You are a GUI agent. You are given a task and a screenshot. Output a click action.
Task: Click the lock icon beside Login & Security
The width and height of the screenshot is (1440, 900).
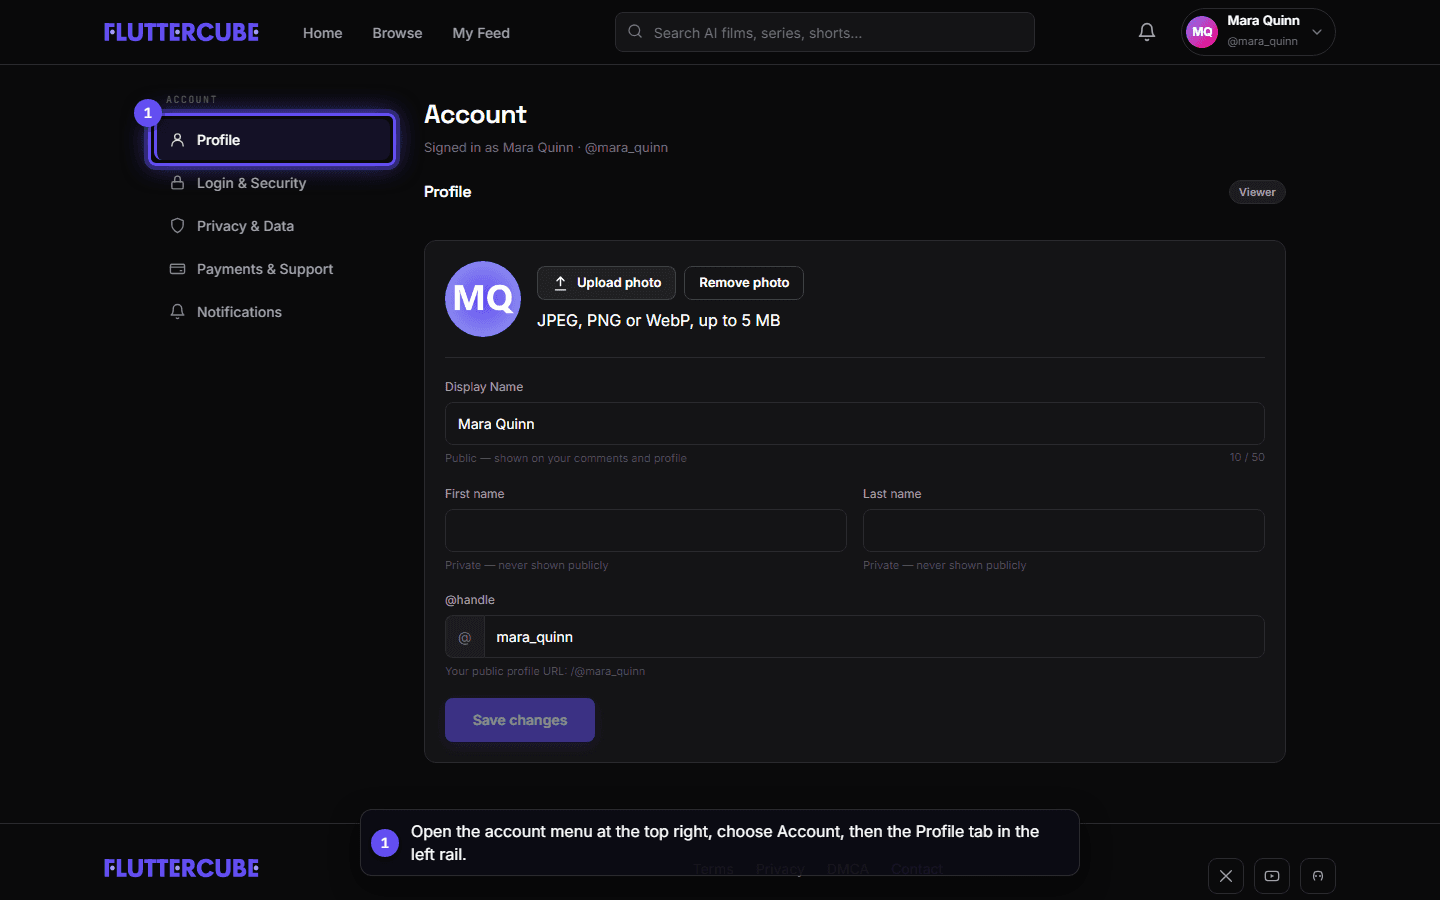177,183
